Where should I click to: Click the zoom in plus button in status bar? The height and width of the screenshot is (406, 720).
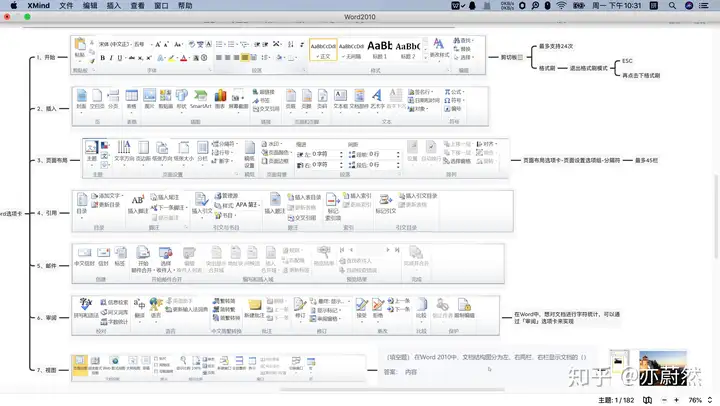click(x=676, y=400)
